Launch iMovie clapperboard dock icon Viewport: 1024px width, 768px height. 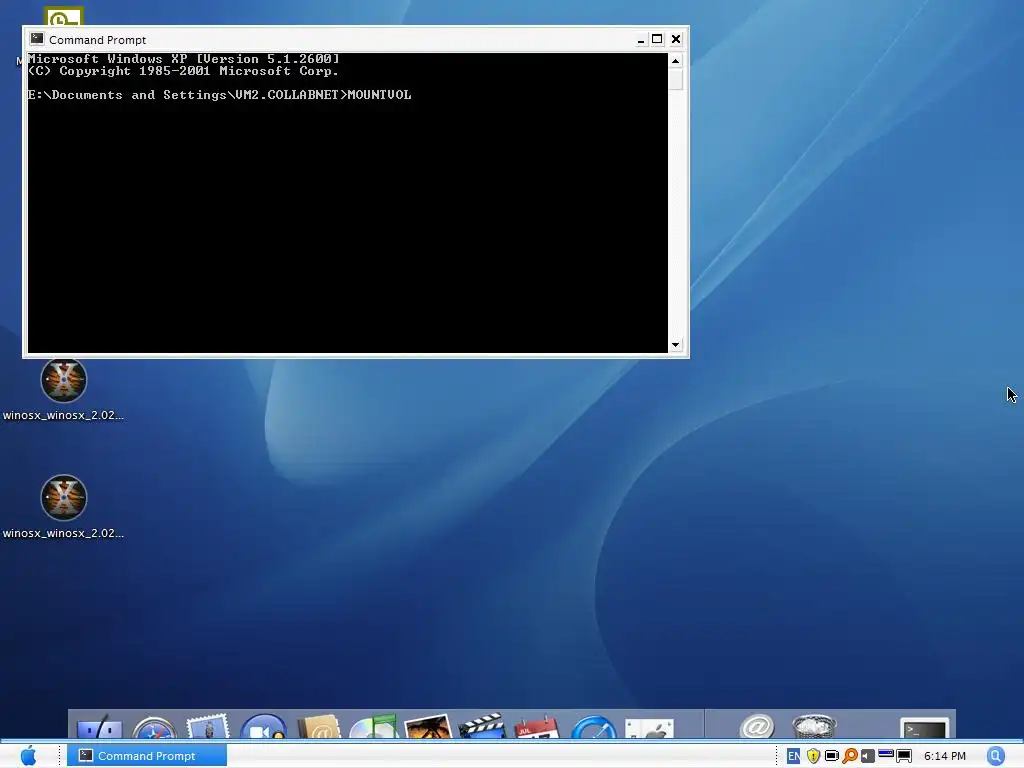coord(483,726)
